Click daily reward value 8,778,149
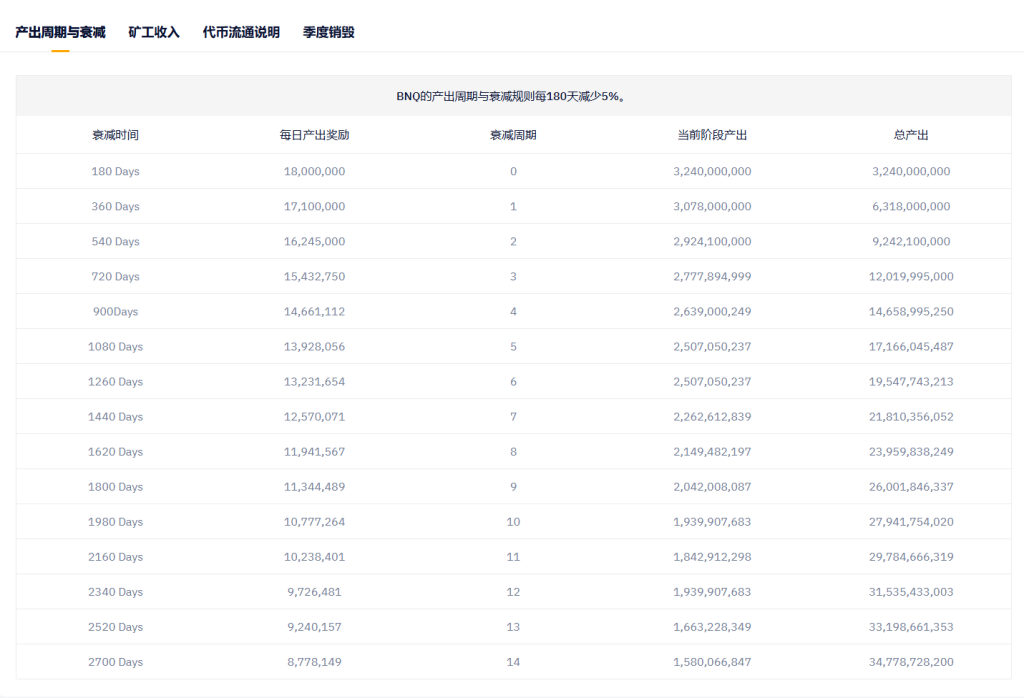1024x698 pixels. click(x=314, y=662)
